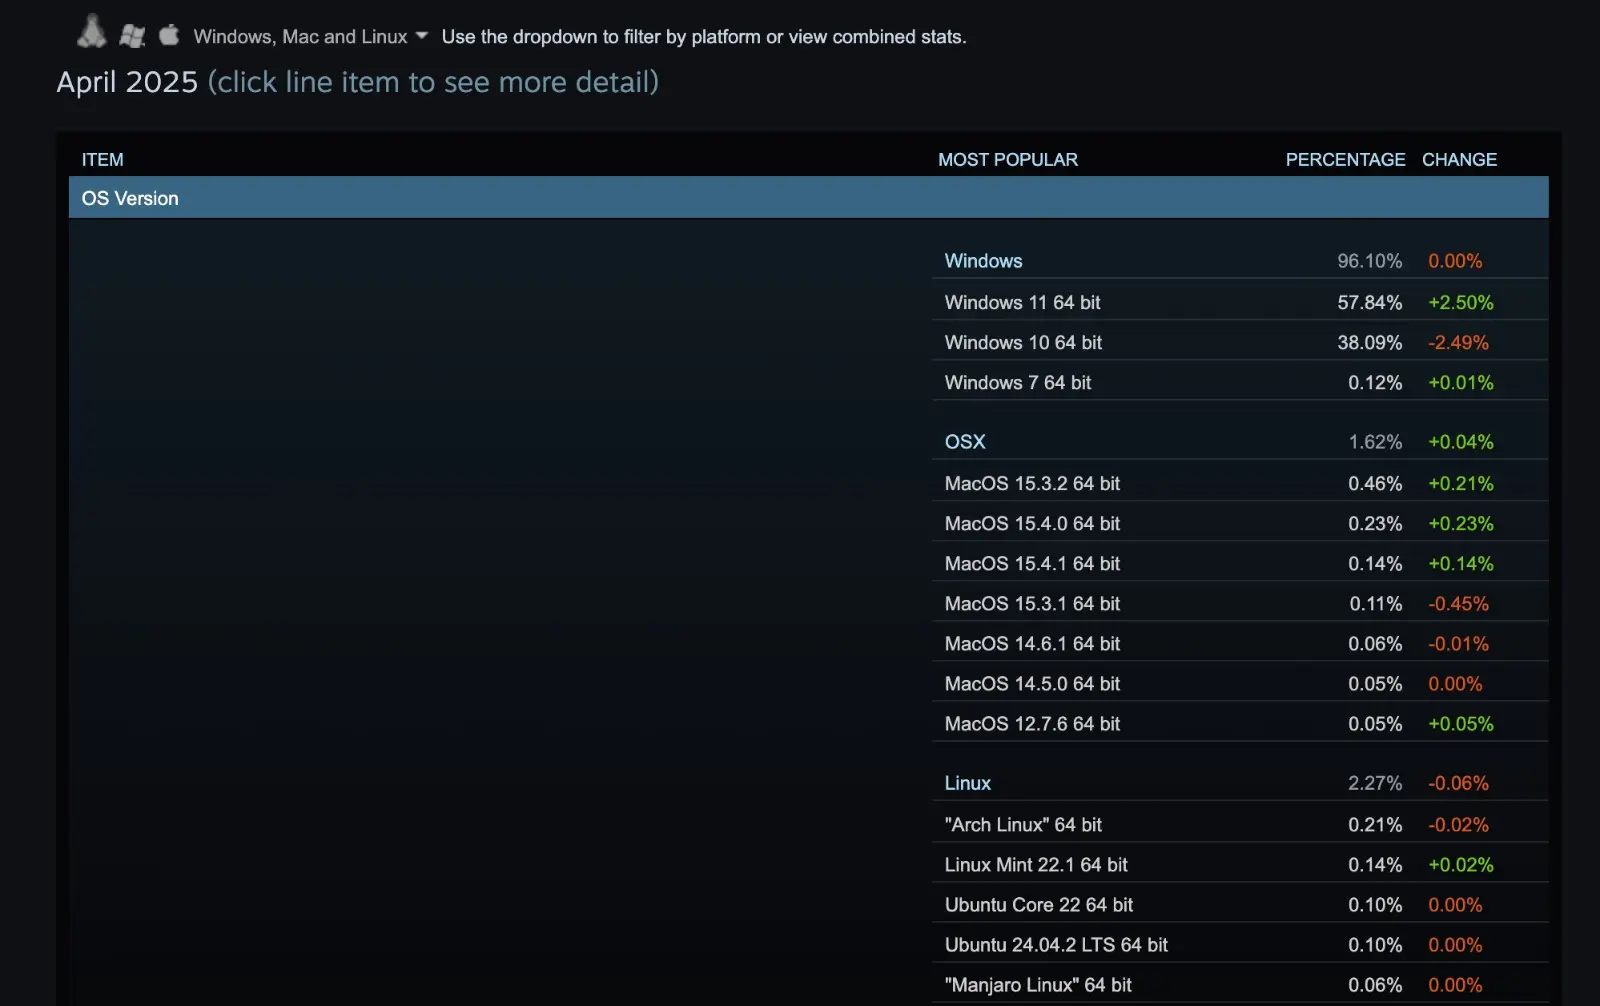Click the 38.09% Windows 10 percentage
Image resolution: width=1600 pixels, height=1006 pixels.
pos(1370,342)
